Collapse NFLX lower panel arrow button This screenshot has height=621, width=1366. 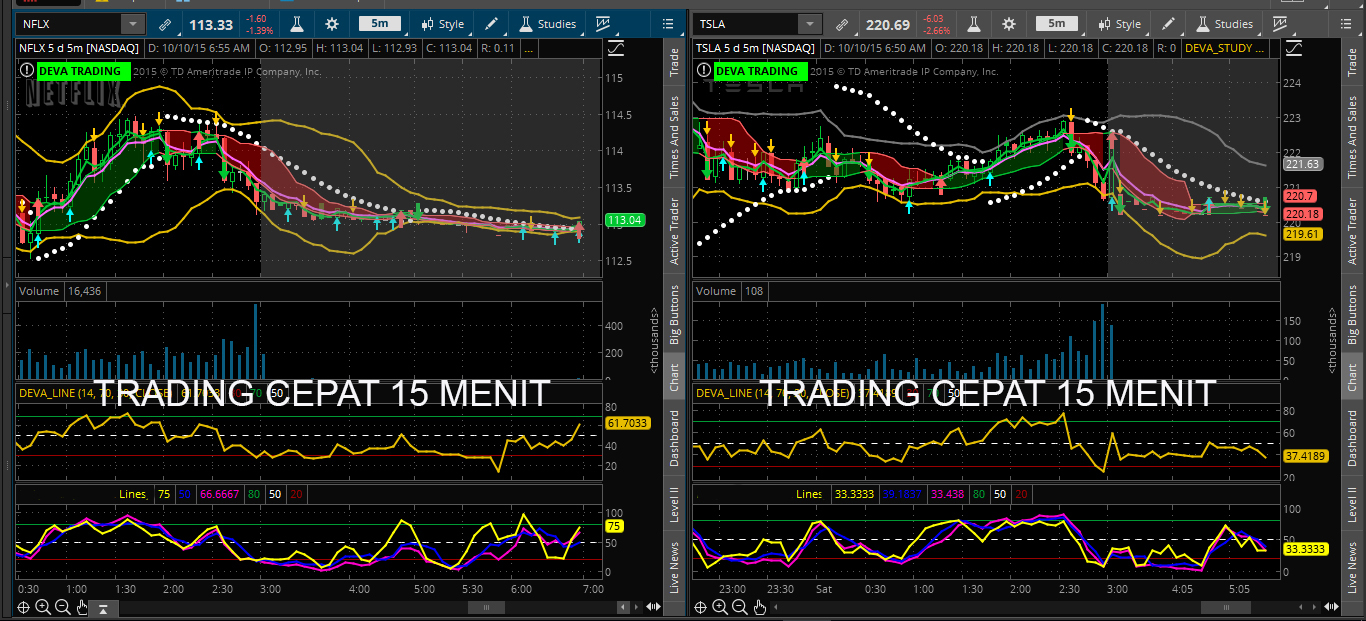pos(104,607)
